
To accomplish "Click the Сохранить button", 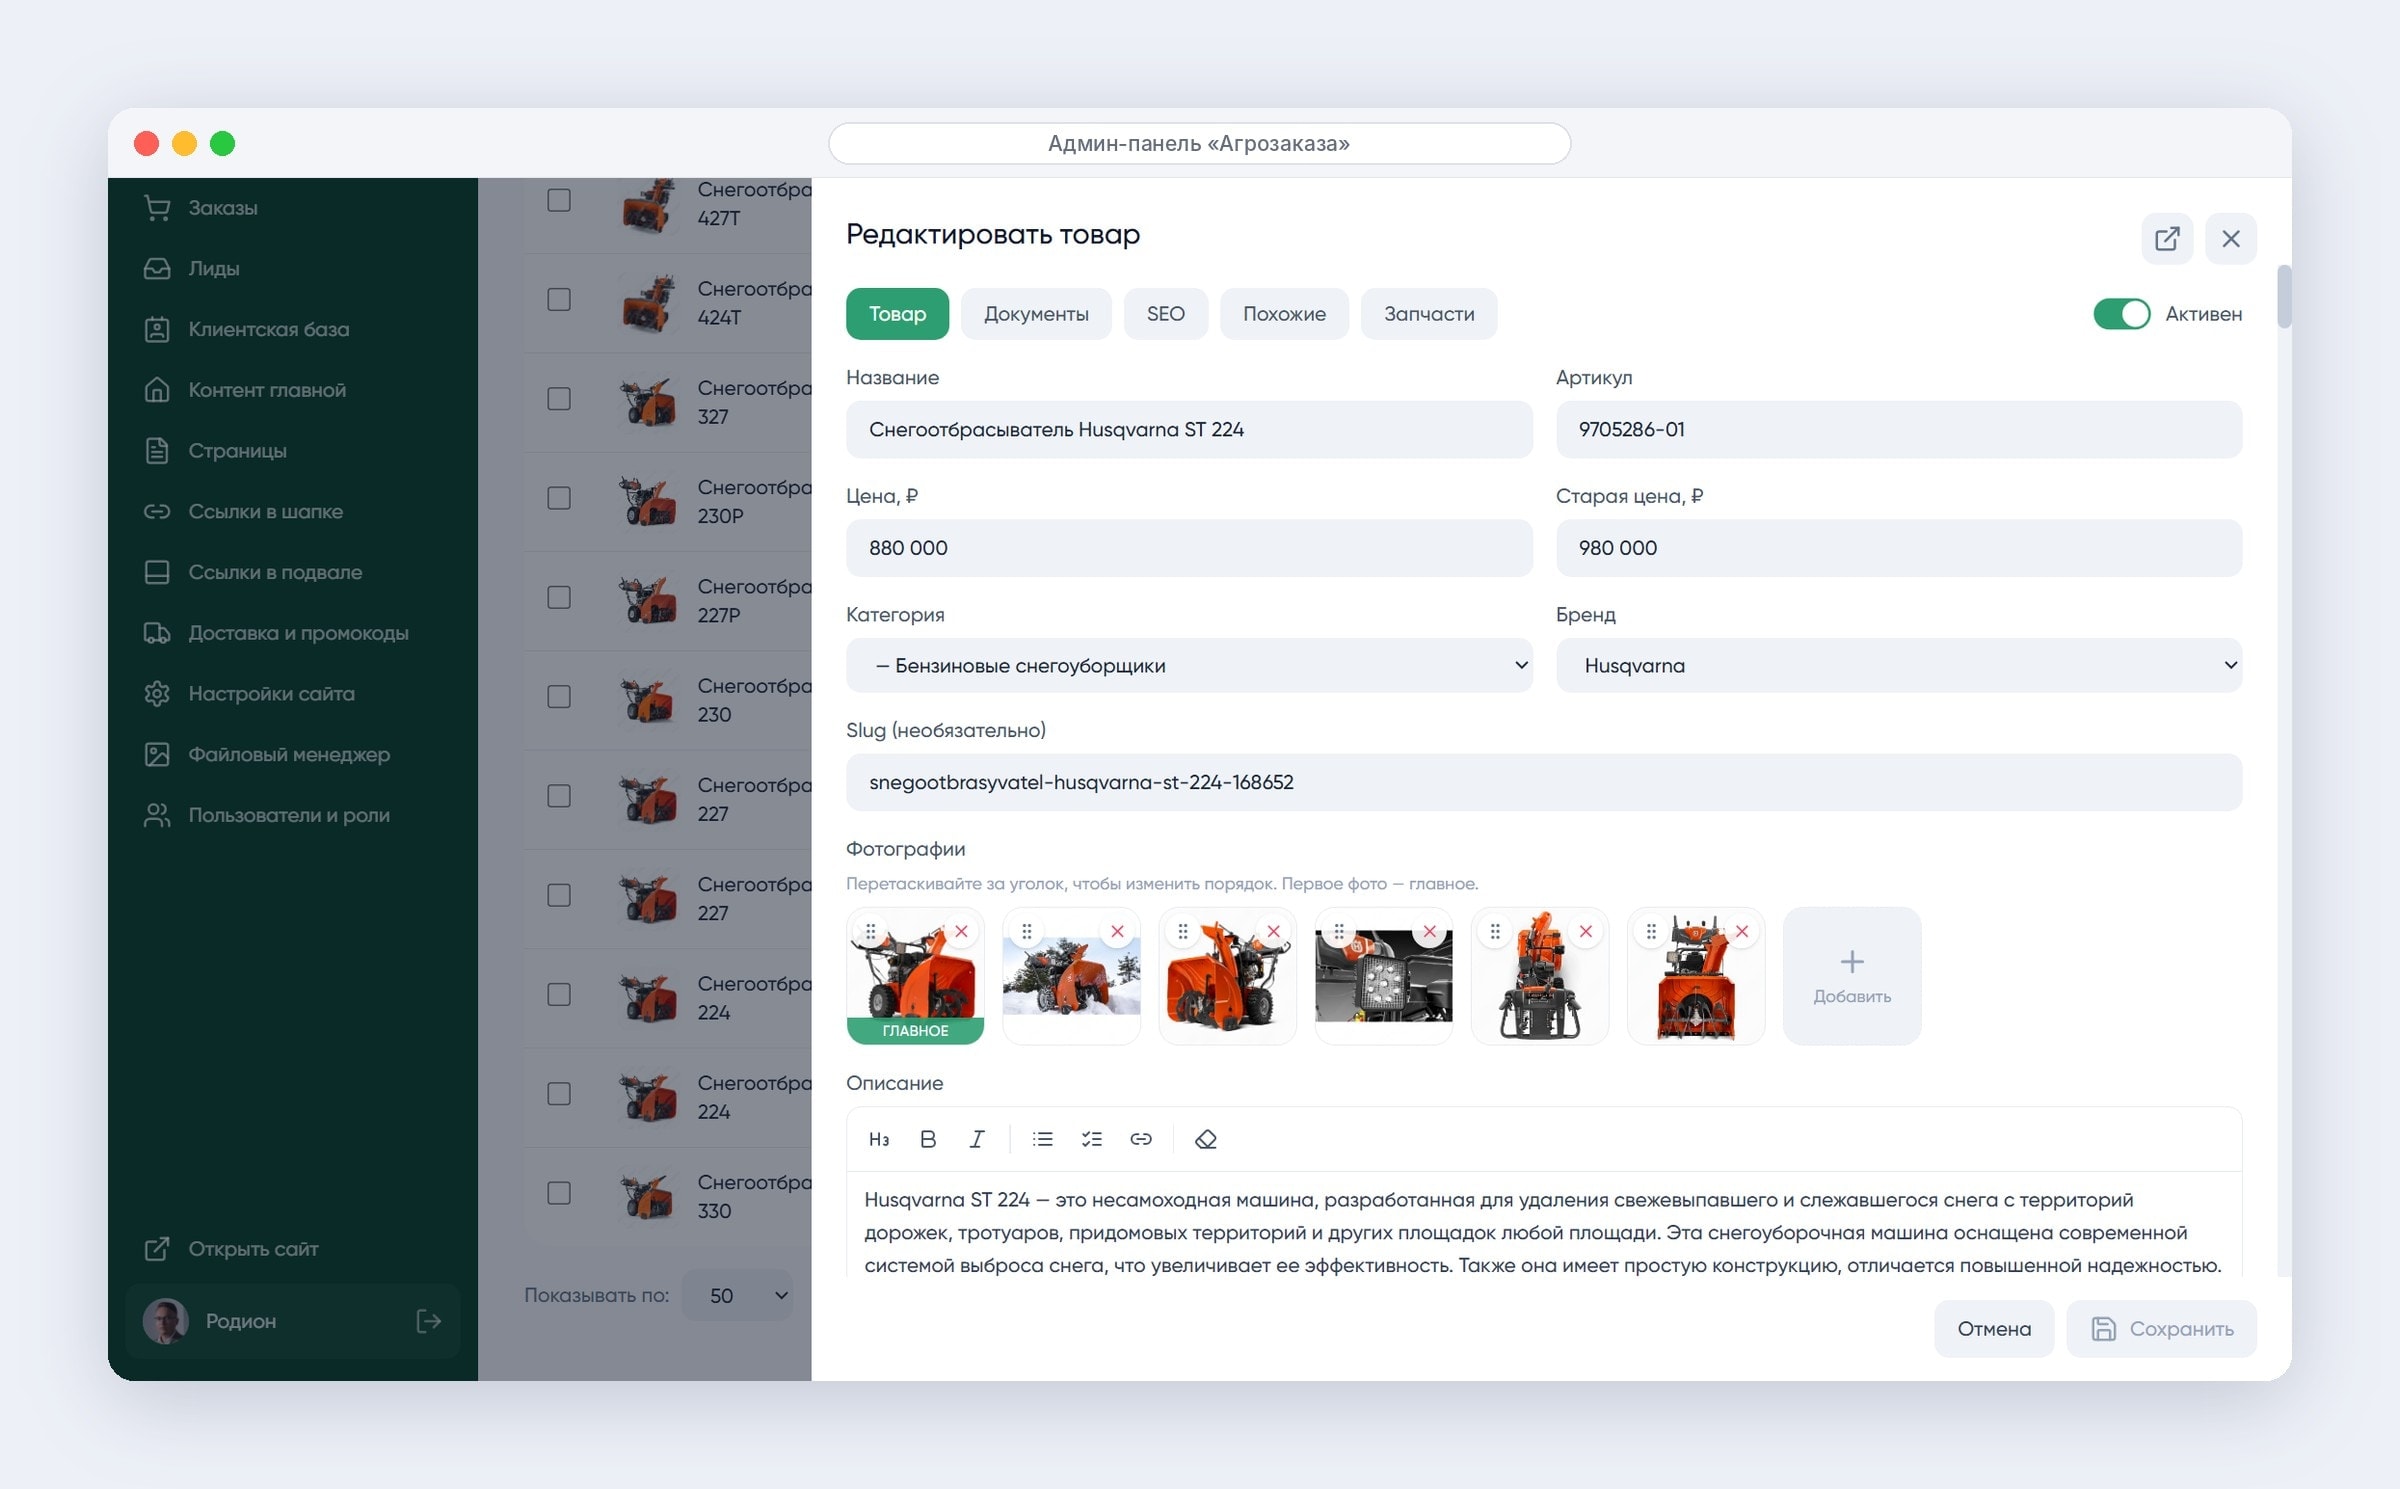I will 2162,1329.
